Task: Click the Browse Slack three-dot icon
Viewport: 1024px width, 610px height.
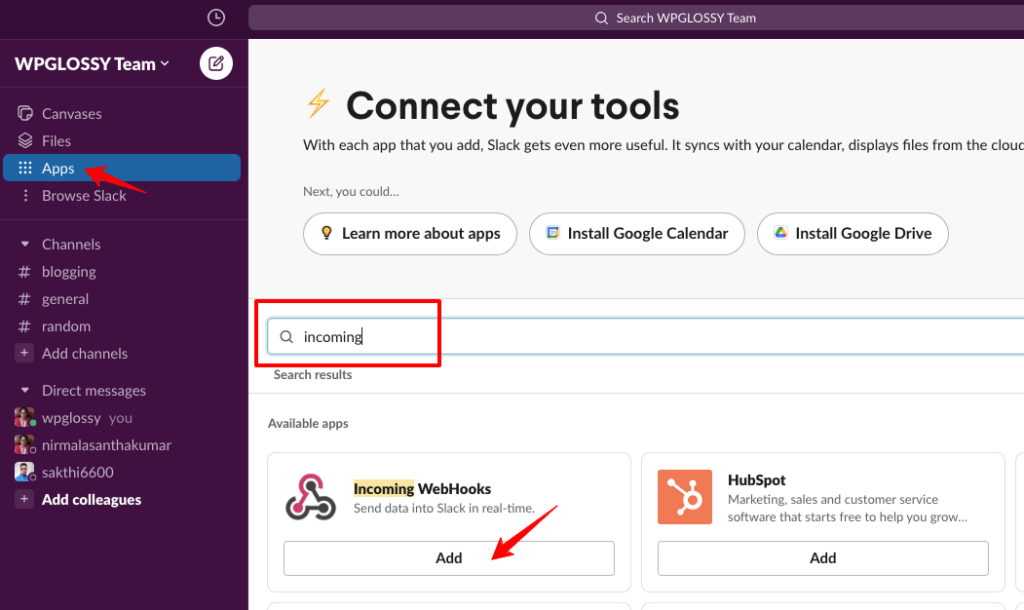Action: point(25,195)
